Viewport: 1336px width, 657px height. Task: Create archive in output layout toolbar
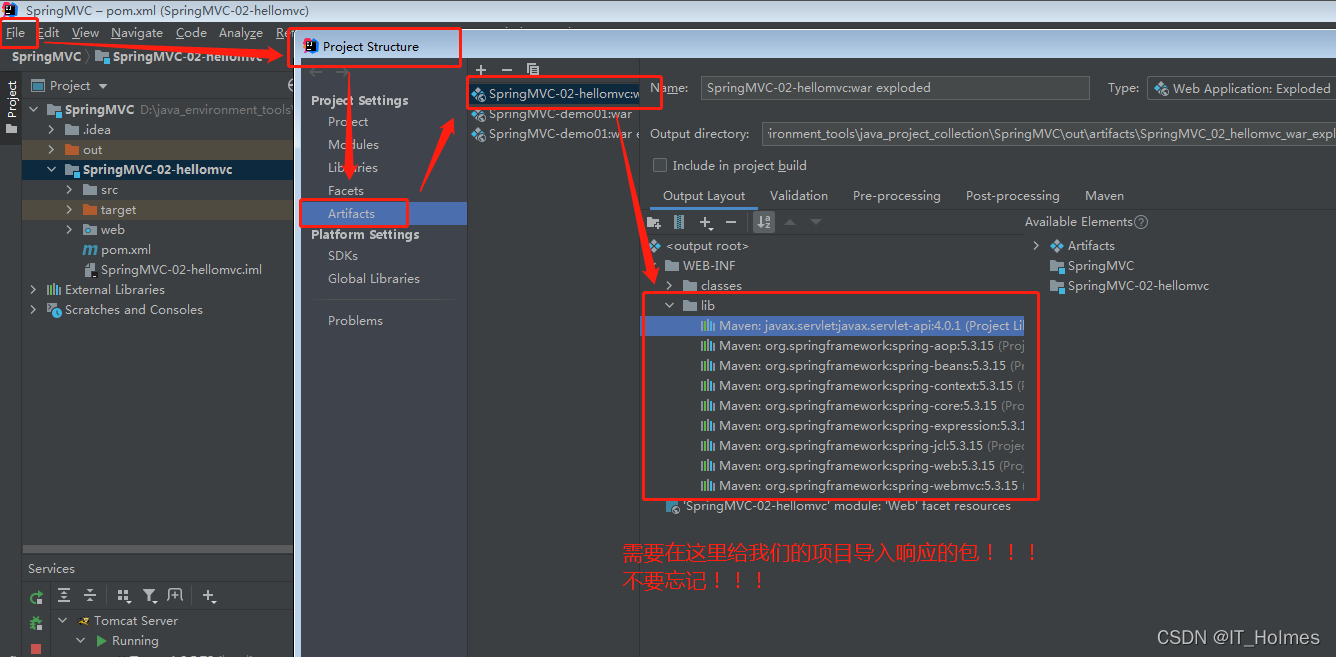coord(679,222)
